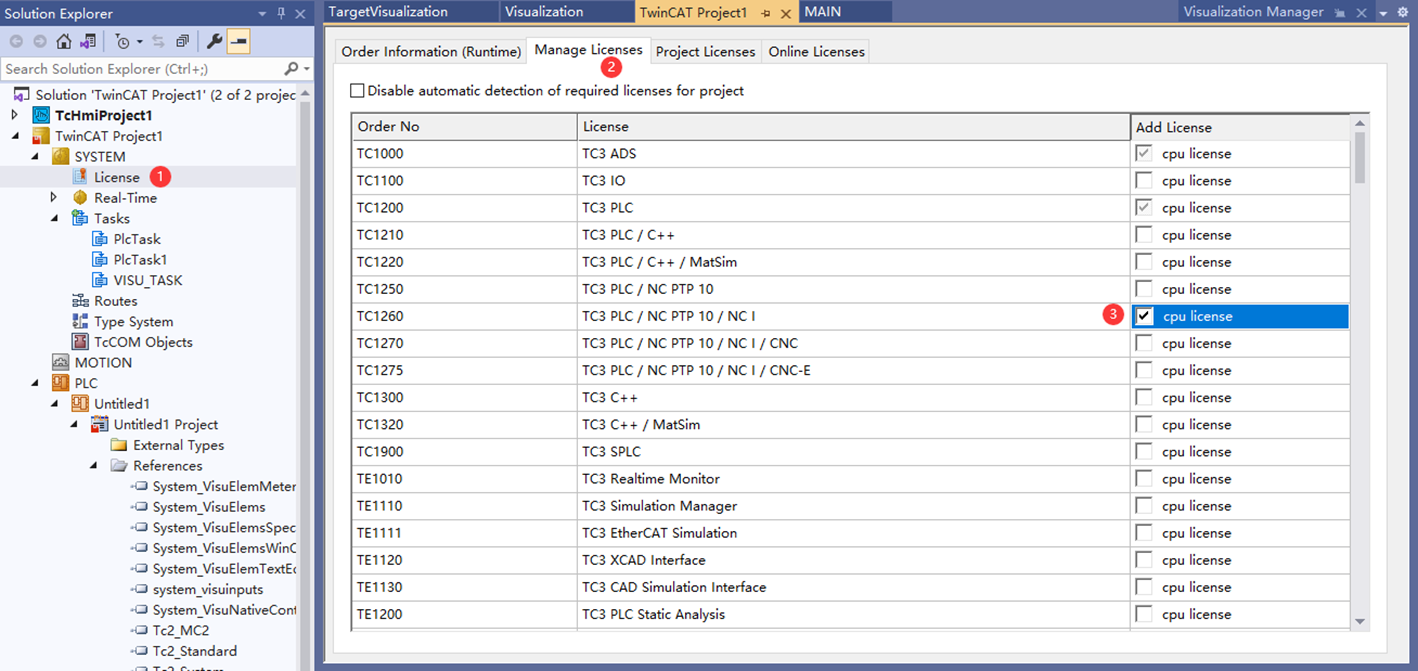1418x671 pixels.
Task: Check cpu license for TC1250 row
Action: coord(1144,288)
